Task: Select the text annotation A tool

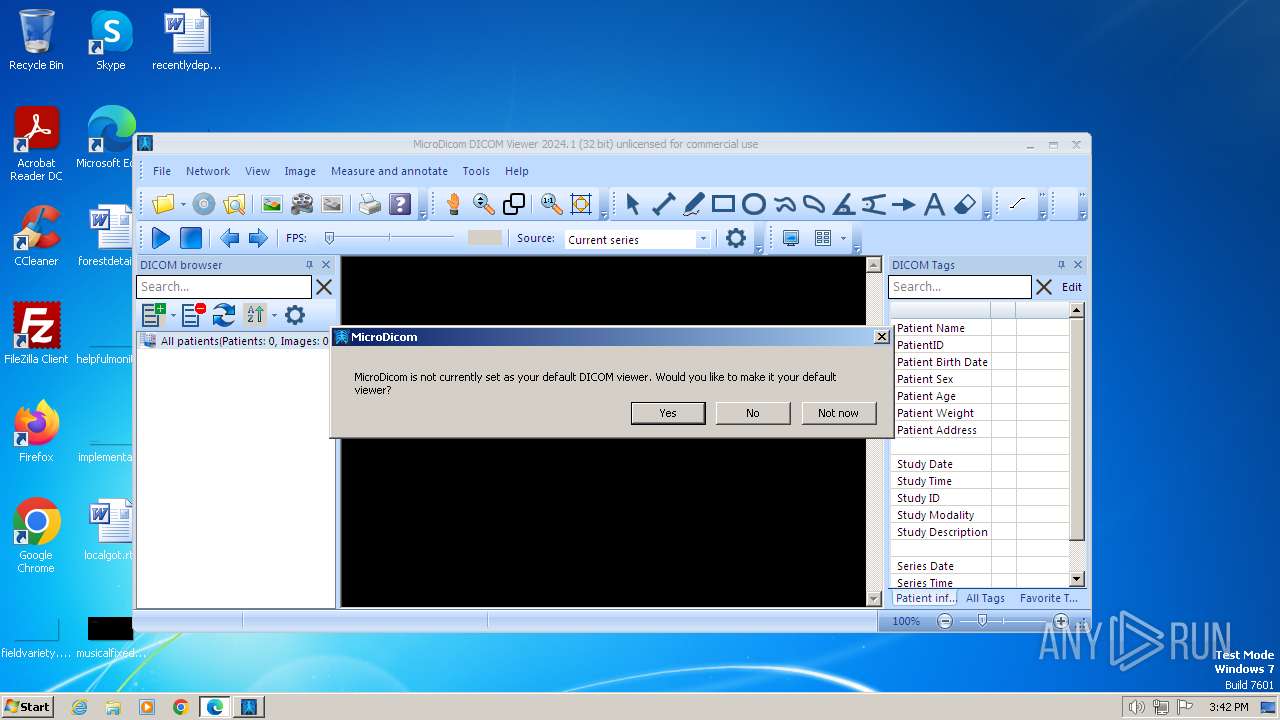Action: coord(934,204)
